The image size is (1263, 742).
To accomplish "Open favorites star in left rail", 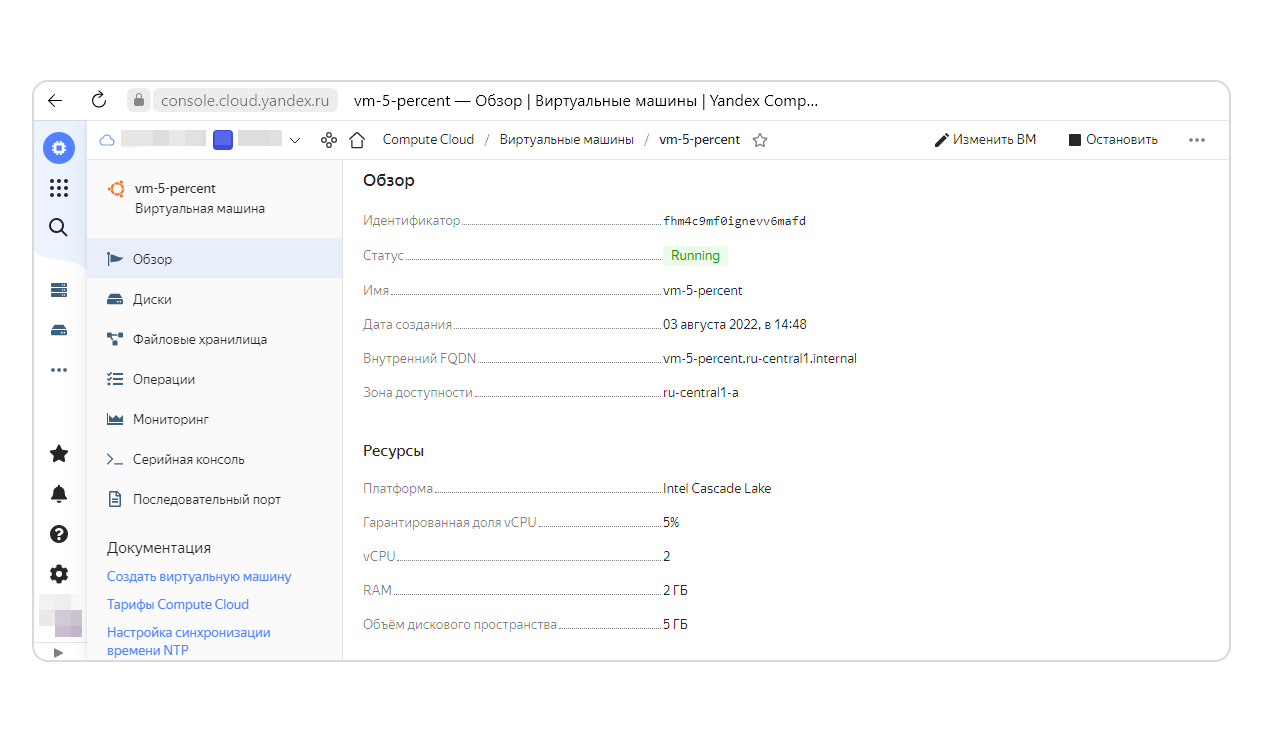I will [59, 454].
